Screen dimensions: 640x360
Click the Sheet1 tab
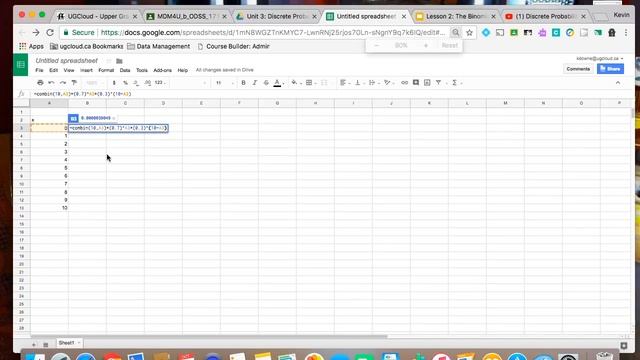pos(69,343)
